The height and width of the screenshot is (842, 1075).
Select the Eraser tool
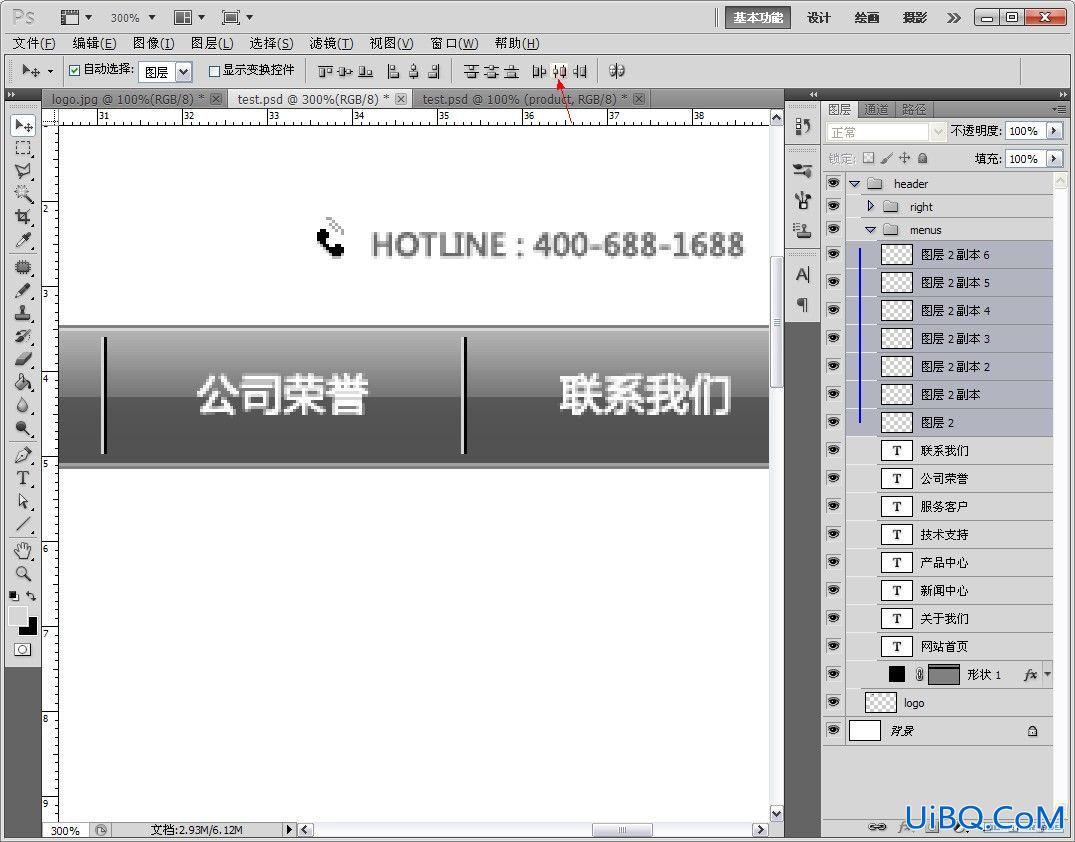click(23, 359)
